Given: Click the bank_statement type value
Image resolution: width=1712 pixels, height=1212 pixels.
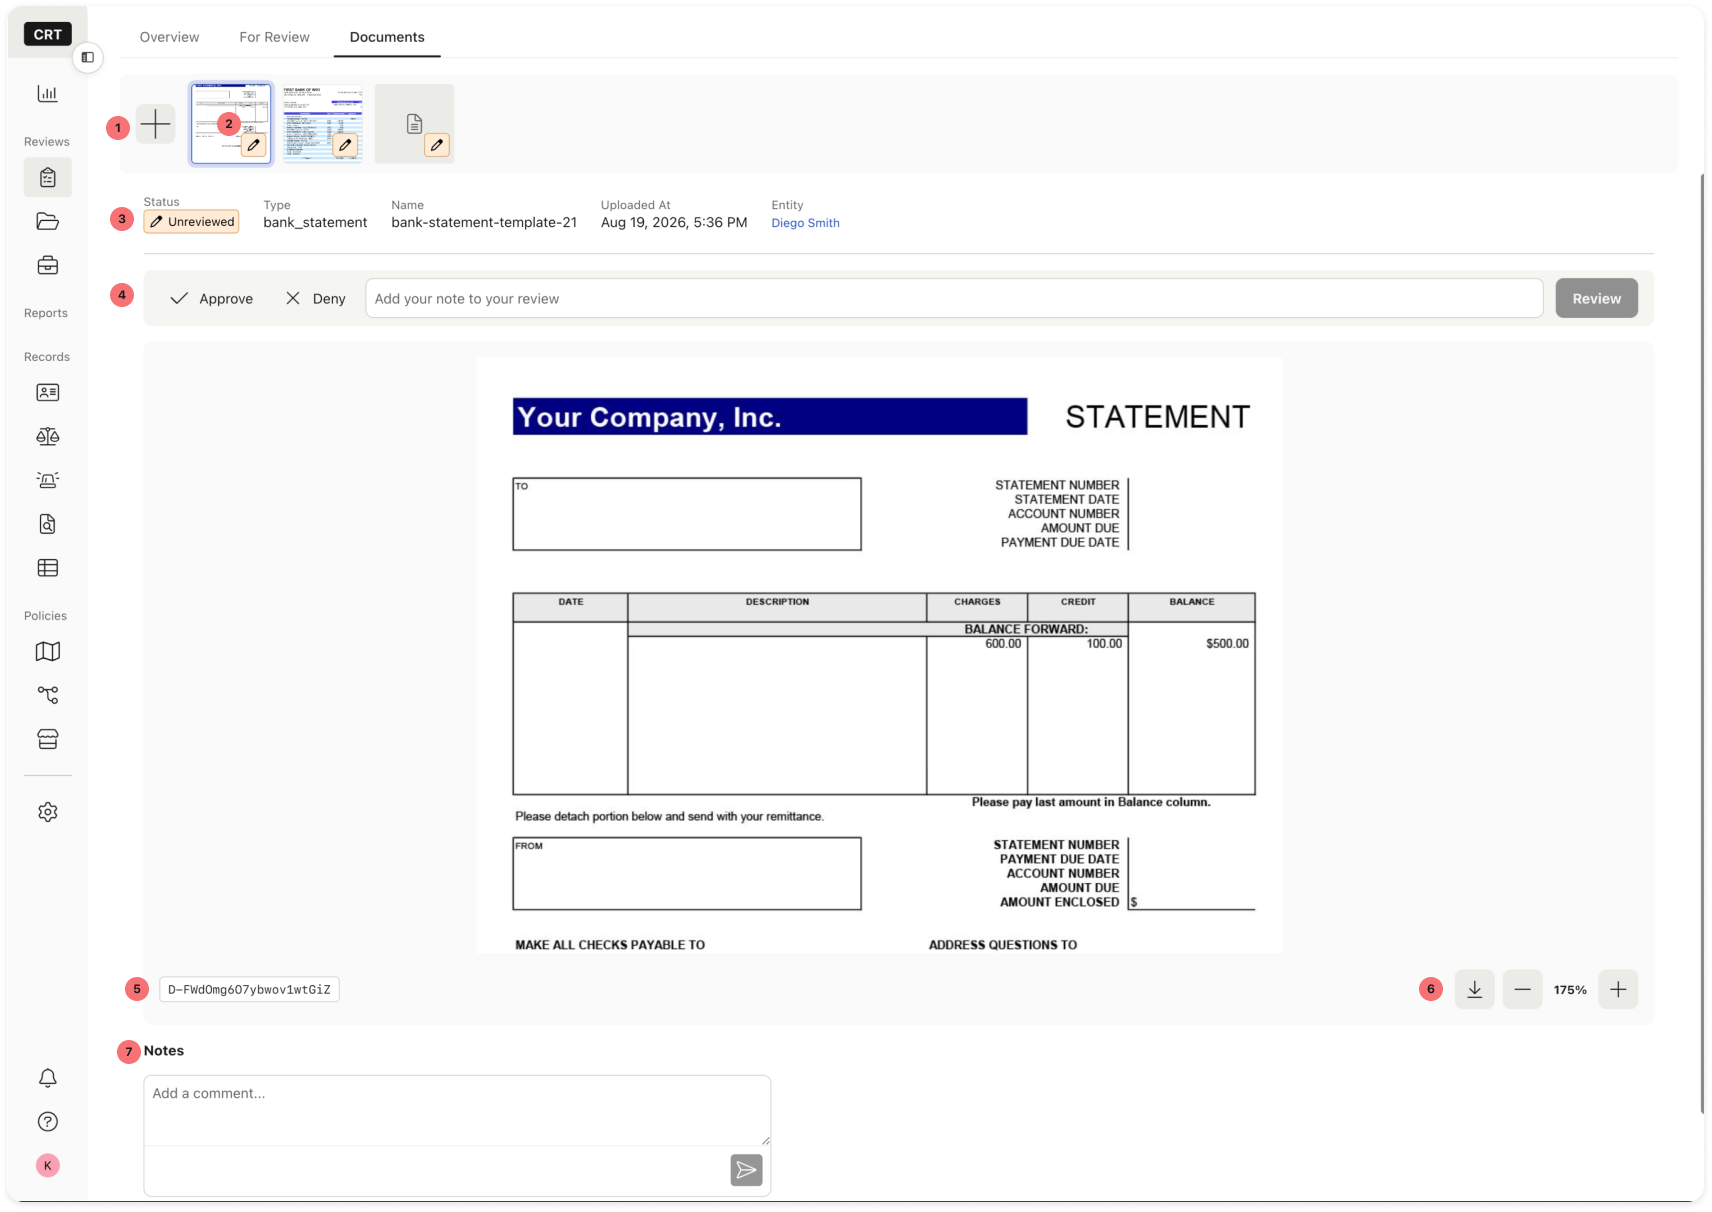Looking at the screenshot, I should 315,223.
